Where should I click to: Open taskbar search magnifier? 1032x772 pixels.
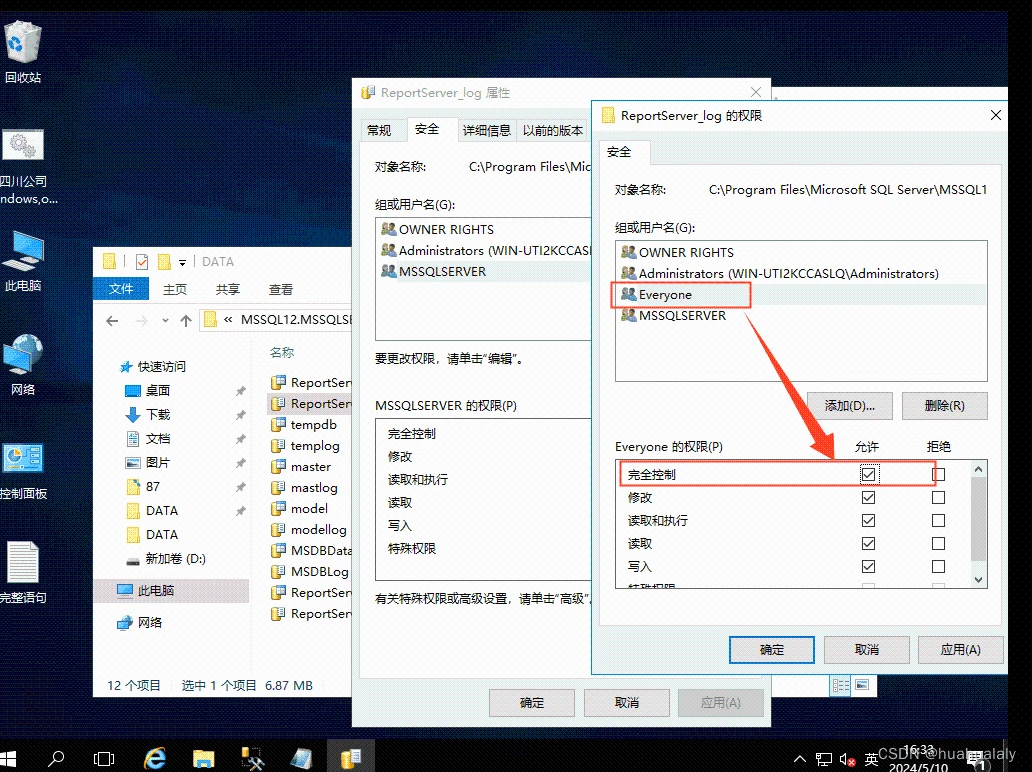pos(57,758)
